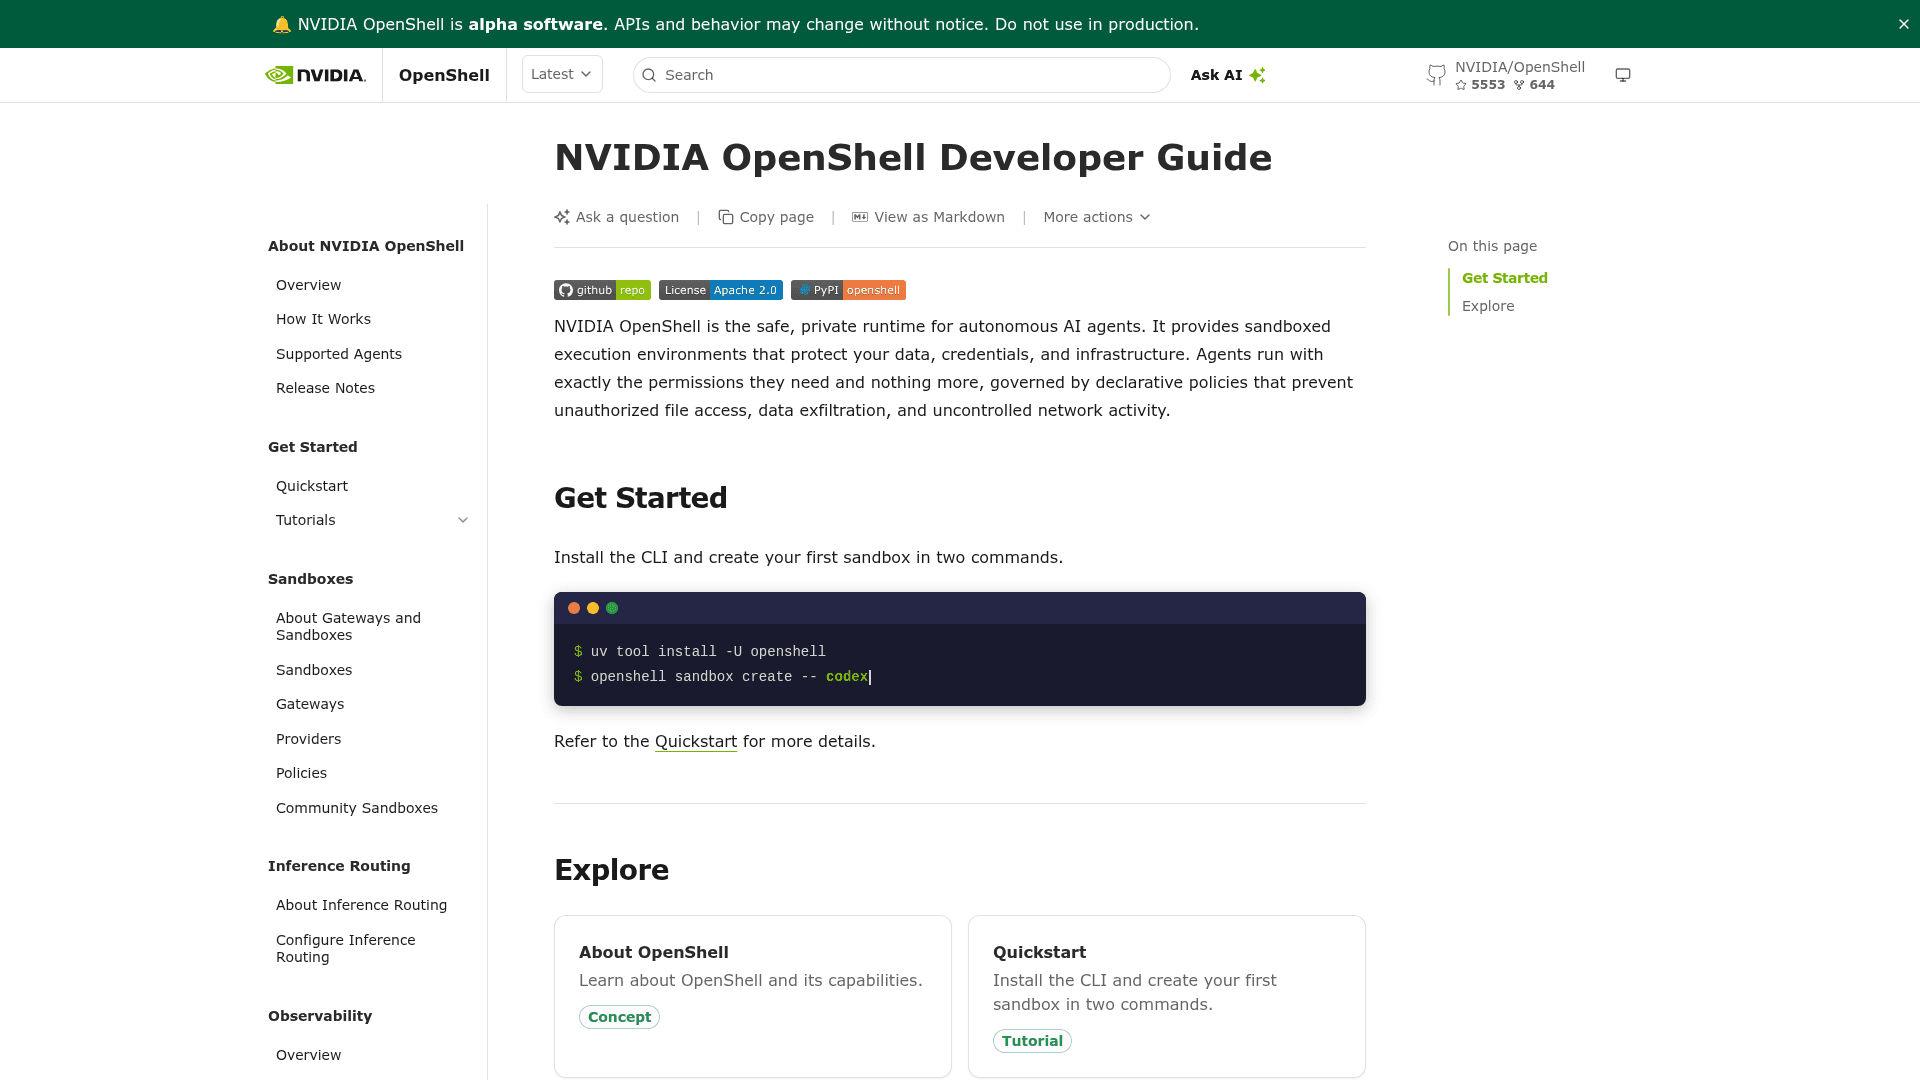Click Ask a question
The width and height of the screenshot is (1920, 1080).
pyautogui.click(x=616, y=217)
